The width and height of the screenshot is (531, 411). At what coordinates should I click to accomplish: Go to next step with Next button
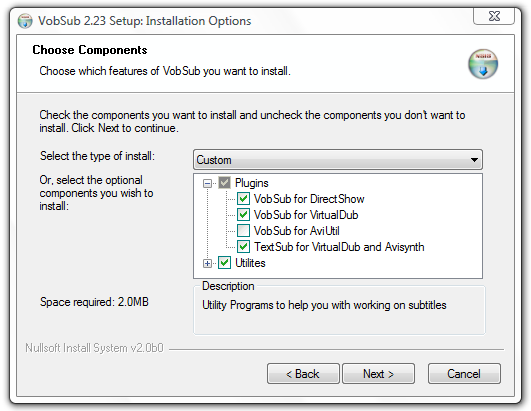click(378, 374)
